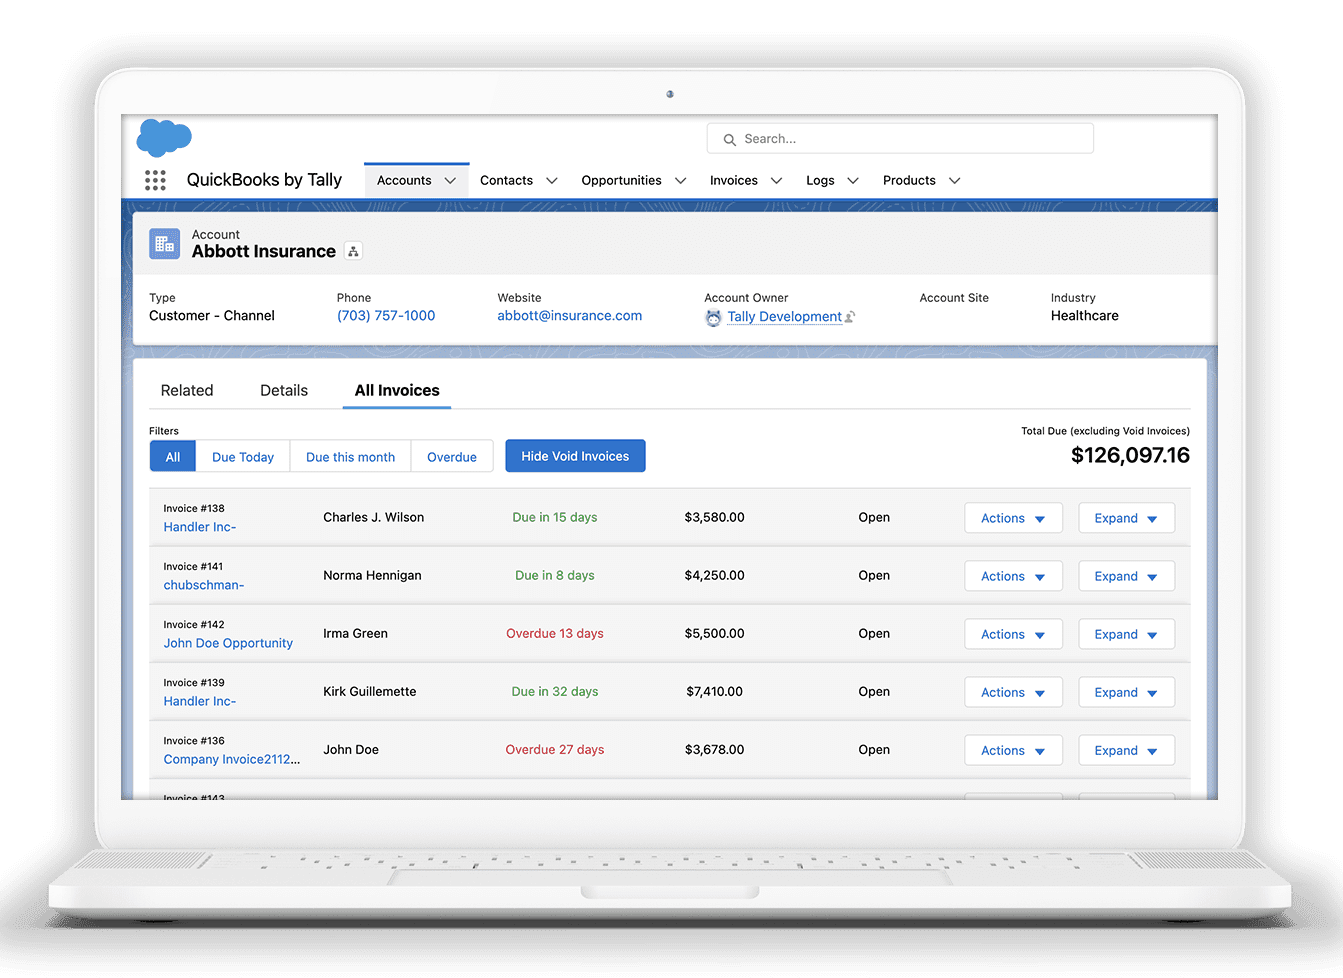Expand the Contacts tab chevron

(552, 181)
